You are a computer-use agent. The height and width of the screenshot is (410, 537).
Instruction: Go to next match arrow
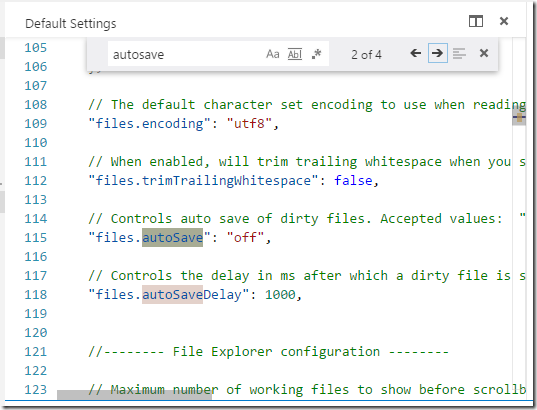click(437, 53)
